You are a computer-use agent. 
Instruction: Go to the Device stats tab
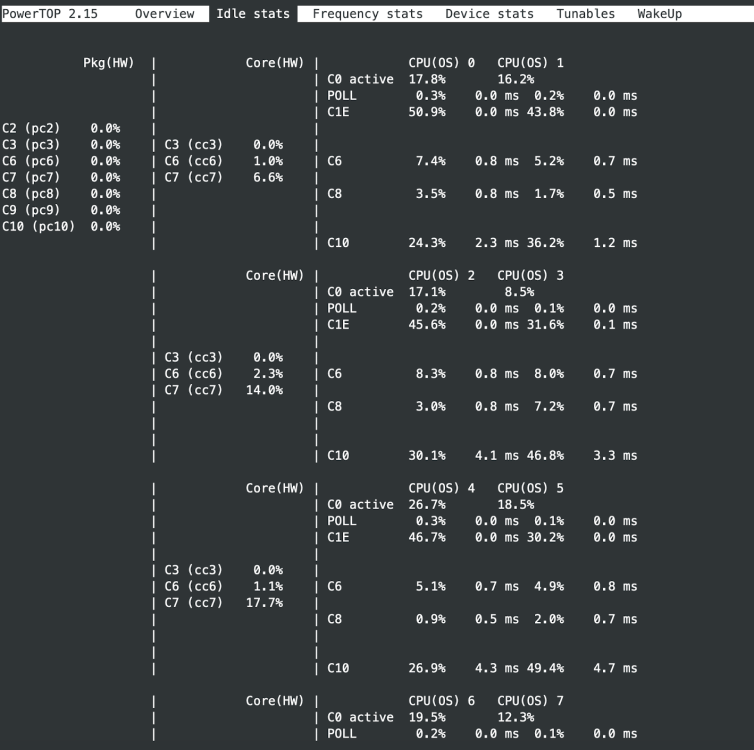(x=489, y=13)
